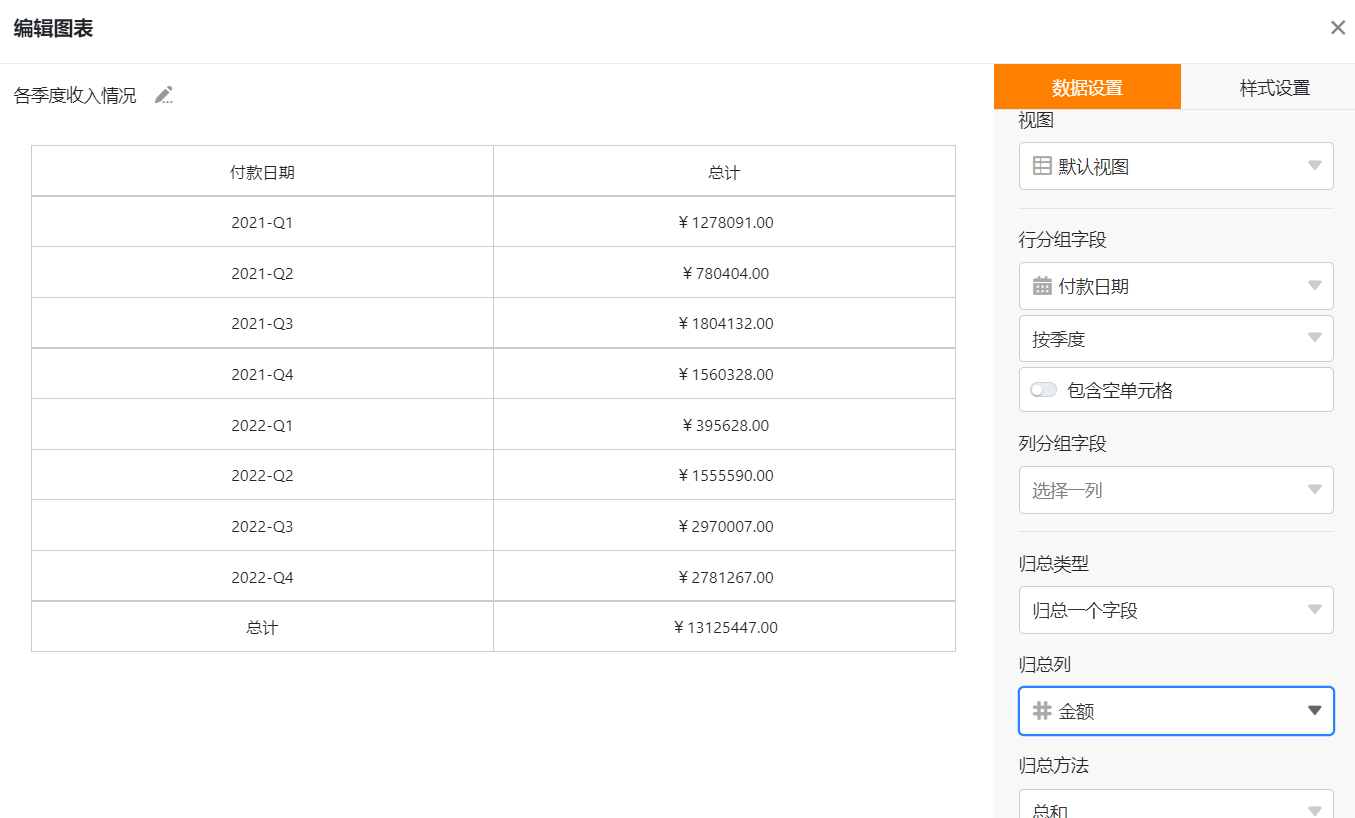Image resolution: width=1355 pixels, height=818 pixels.
Task: Open the 金额 summary column dropdown
Action: coord(1175,711)
